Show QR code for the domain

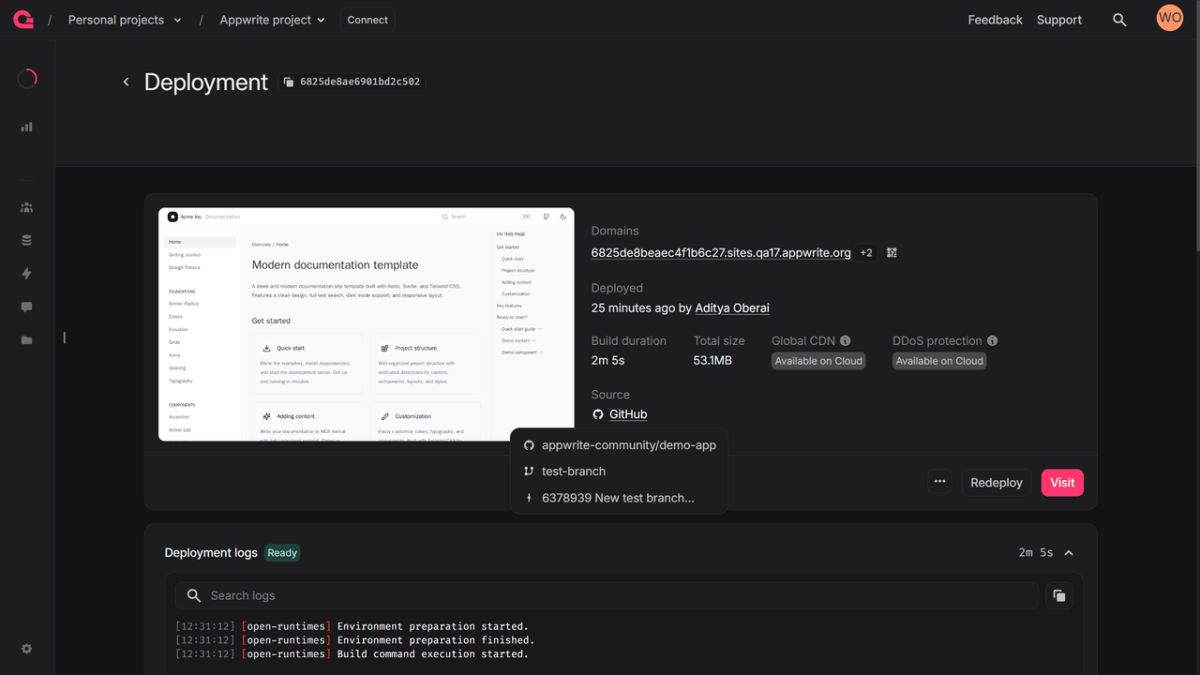point(892,253)
